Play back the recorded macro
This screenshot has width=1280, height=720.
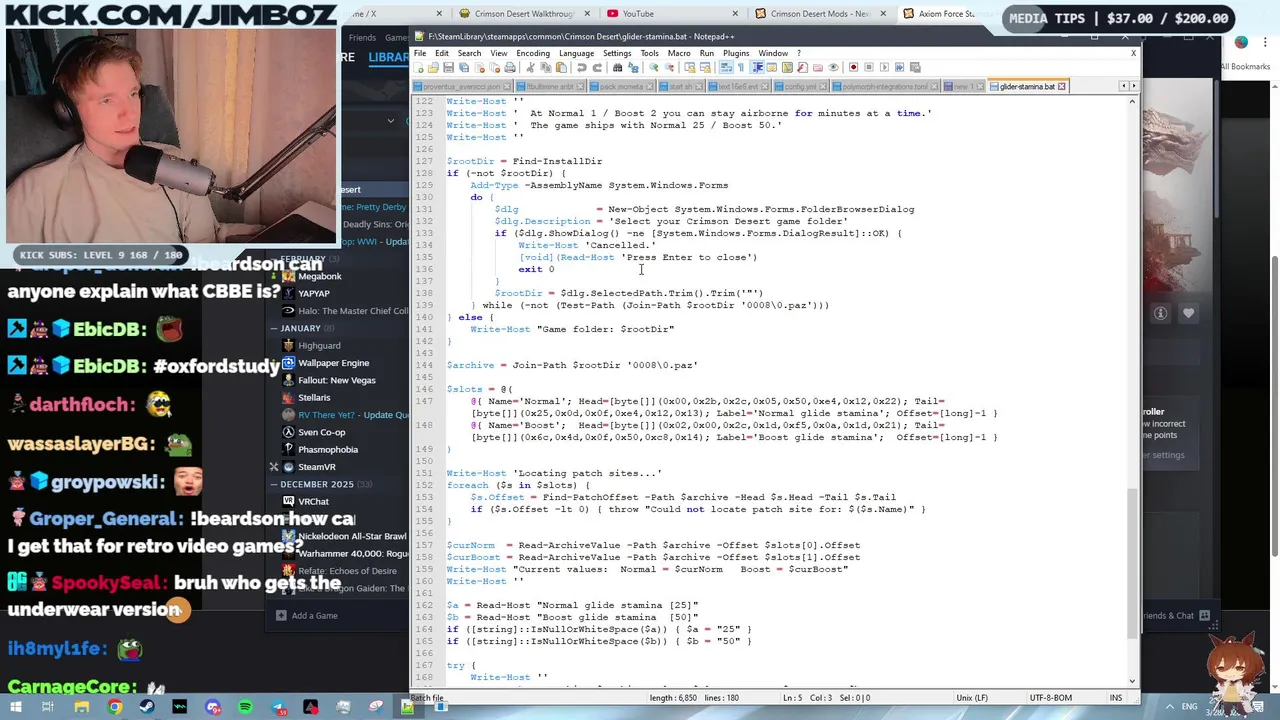(884, 67)
